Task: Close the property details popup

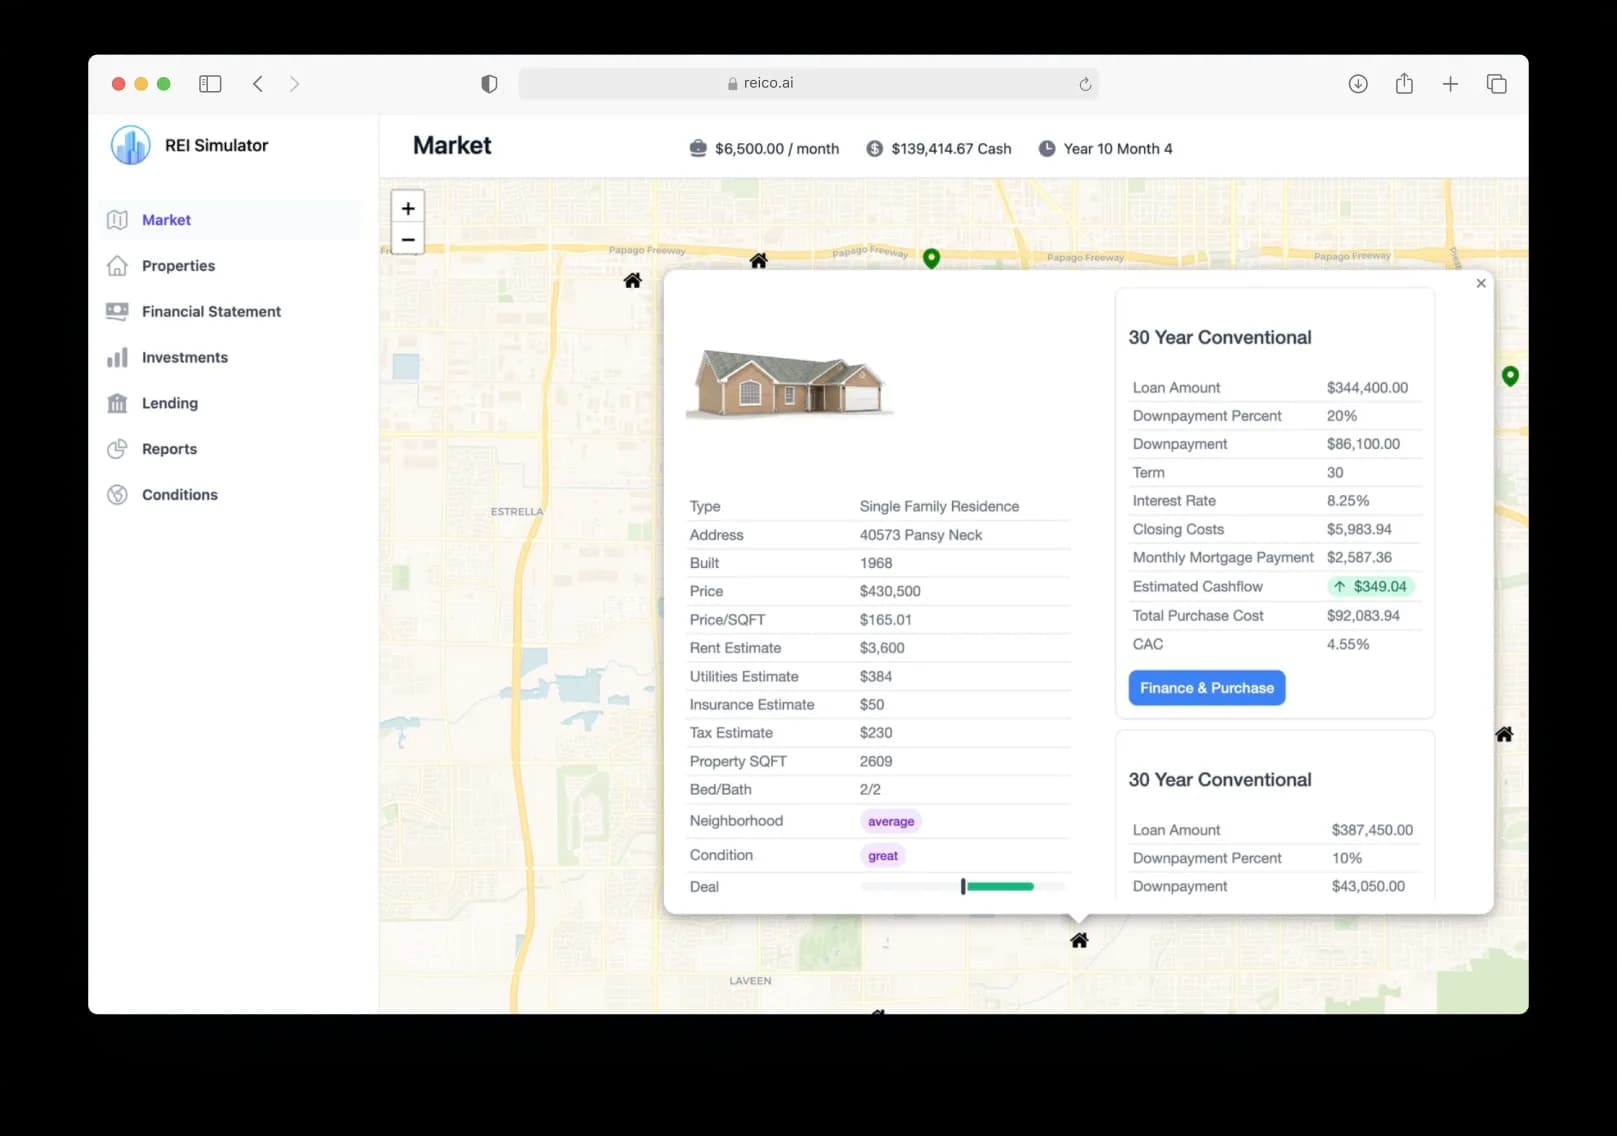Action: tap(1481, 284)
